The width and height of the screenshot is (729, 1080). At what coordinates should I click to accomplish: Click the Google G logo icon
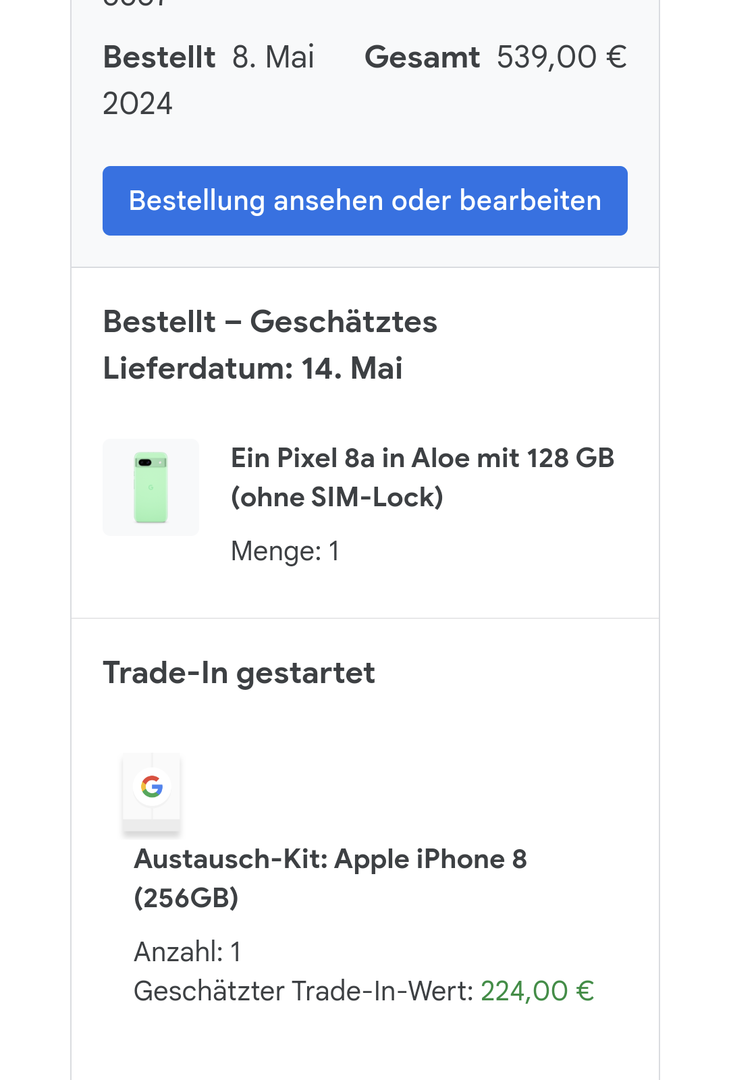pyautogui.click(x=152, y=787)
